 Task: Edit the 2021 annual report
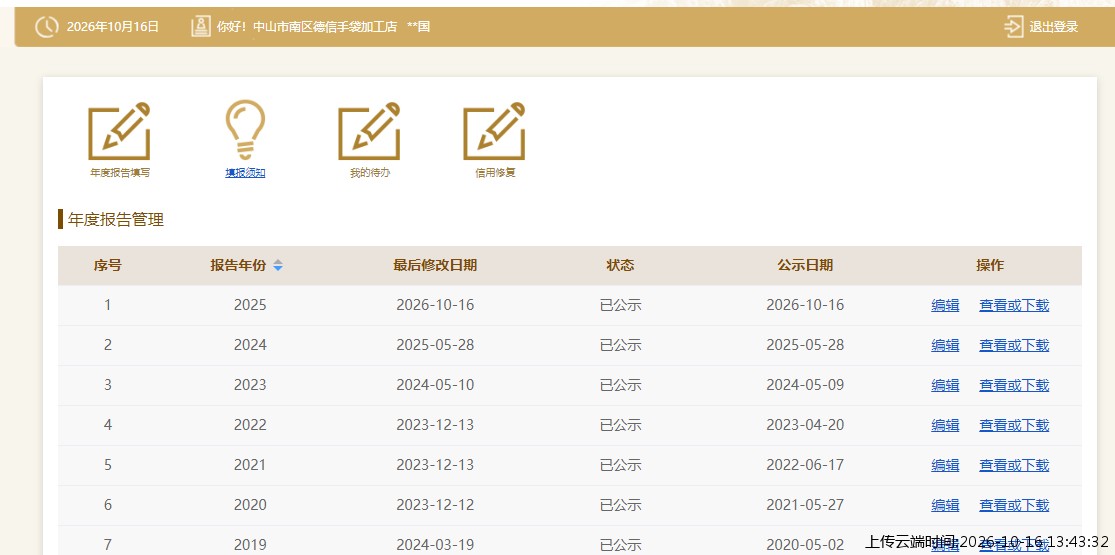945,465
